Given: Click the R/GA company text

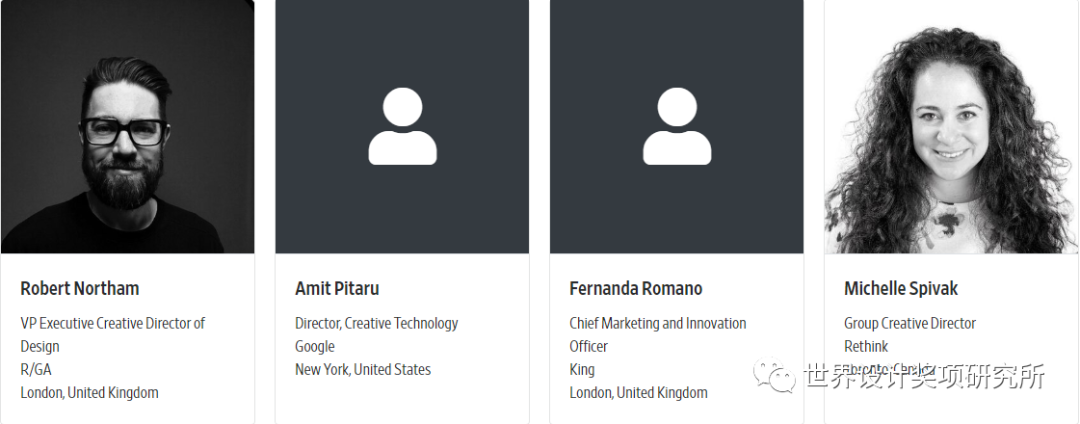Looking at the screenshot, I should pyautogui.click(x=36, y=370).
